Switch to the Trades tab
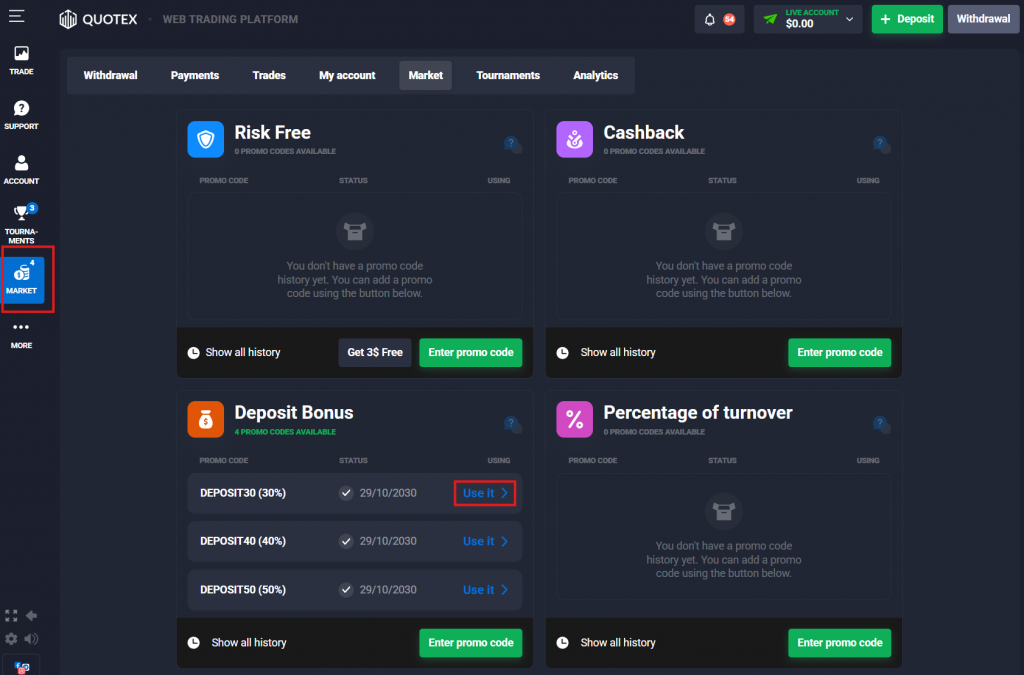Viewport: 1024px width, 675px height. (x=269, y=76)
